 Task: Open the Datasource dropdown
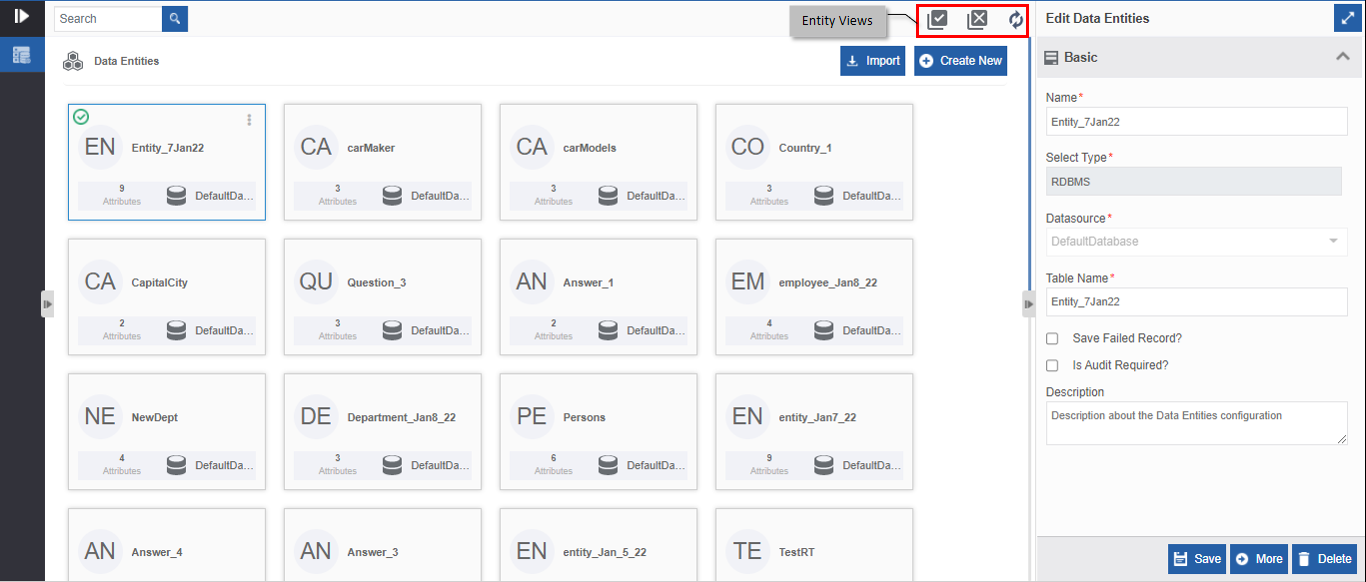(1197, 241)
